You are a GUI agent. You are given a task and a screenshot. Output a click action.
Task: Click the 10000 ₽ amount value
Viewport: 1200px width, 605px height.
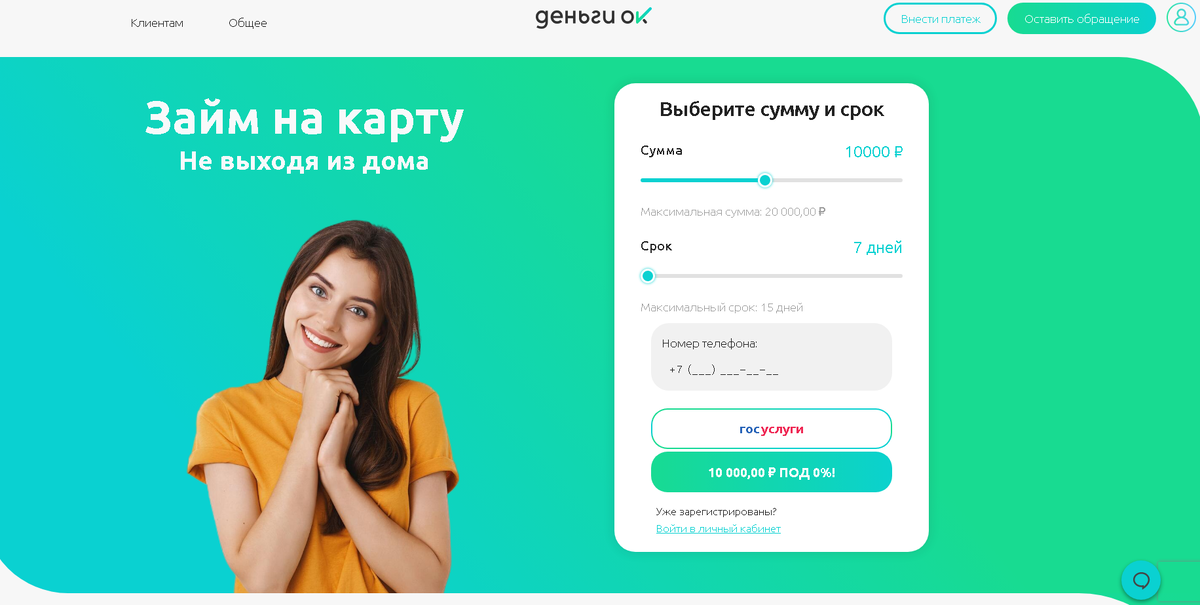click(x=874, y=152)
